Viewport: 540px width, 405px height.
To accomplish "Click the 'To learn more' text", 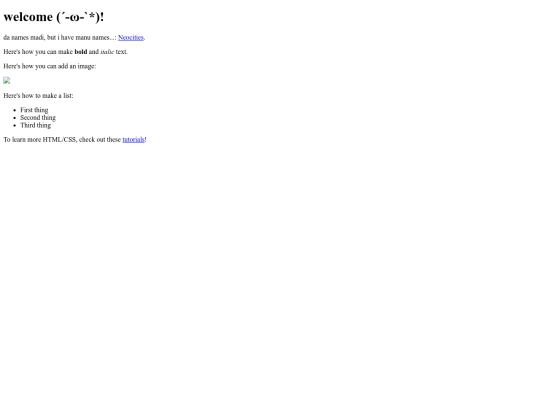I will coord(22,139).
